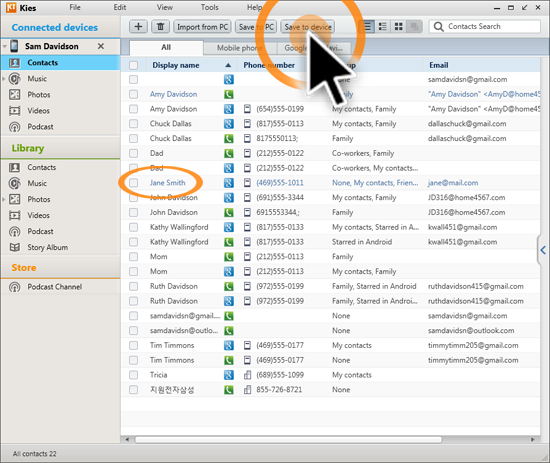The height and width of the screenshot is (463, 550).
Task: Click the Email column header
Action: (438, 65)
